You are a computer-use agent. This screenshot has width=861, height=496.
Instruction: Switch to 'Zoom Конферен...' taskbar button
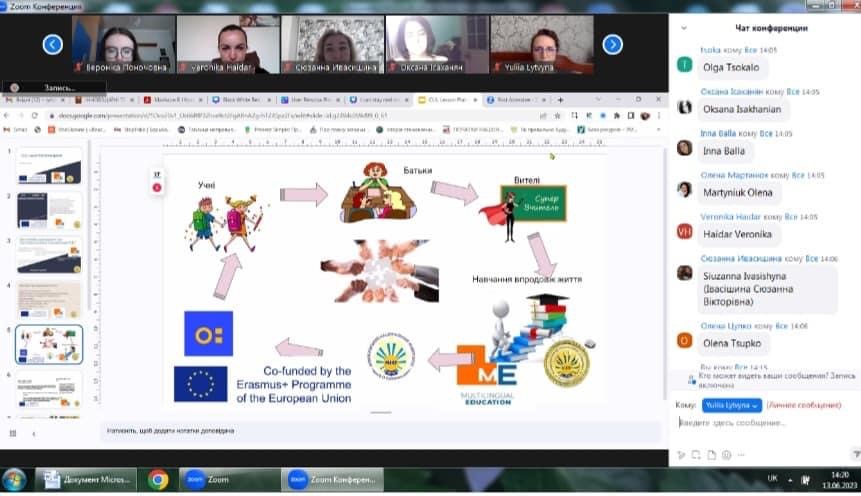332,480
